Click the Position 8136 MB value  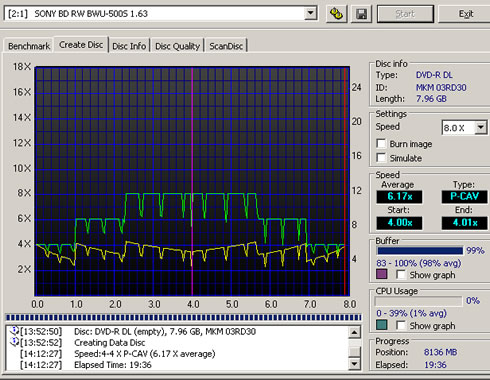[x=440, y=352]
